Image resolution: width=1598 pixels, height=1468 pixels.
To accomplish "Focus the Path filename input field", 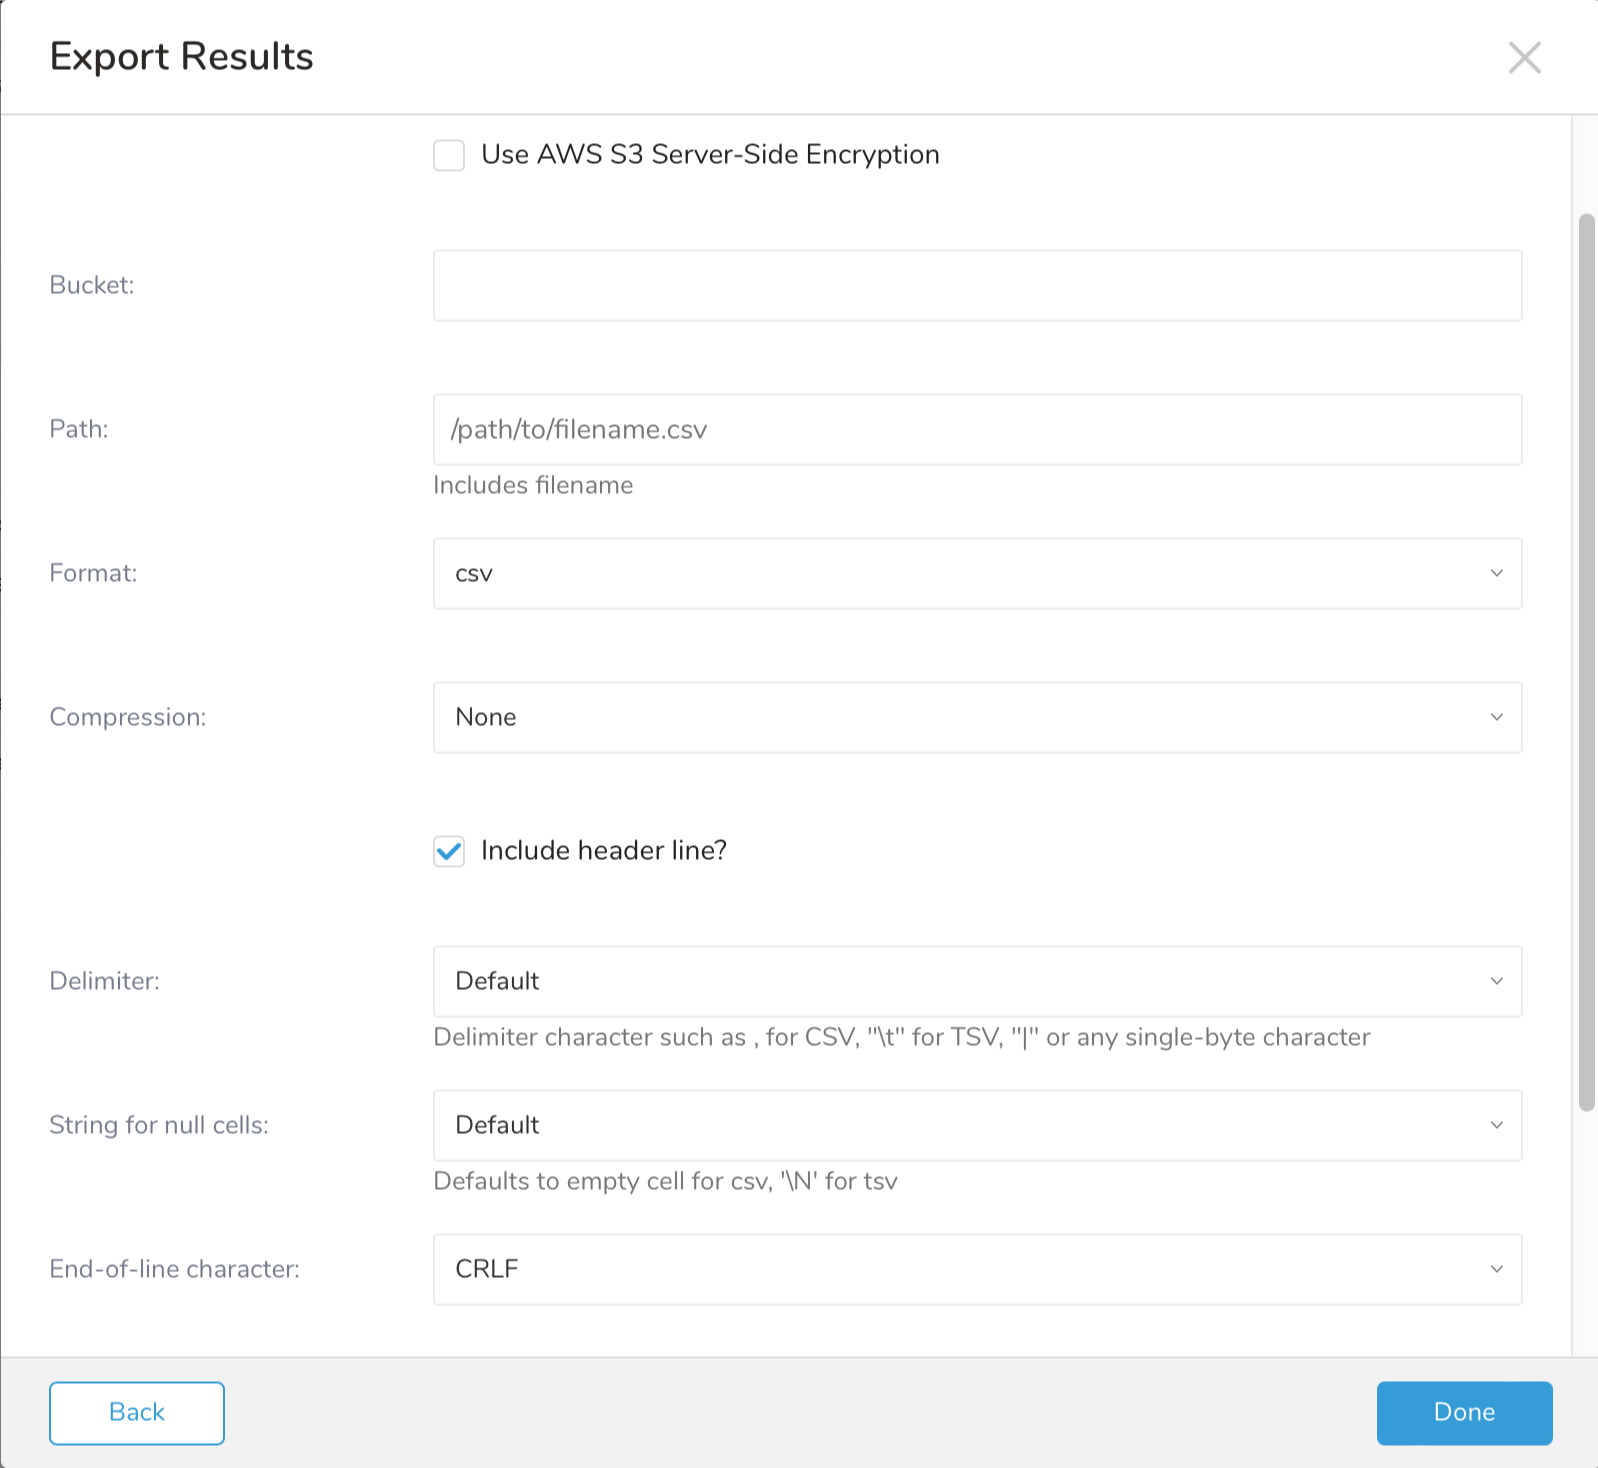I will pyautogui.click(x=977, y=430).
